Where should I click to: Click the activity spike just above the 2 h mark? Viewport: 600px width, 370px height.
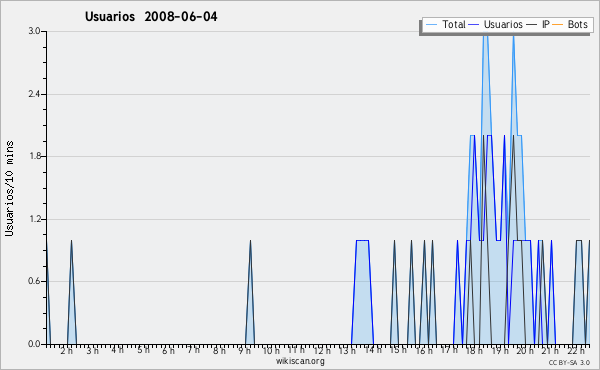(72, 291)
